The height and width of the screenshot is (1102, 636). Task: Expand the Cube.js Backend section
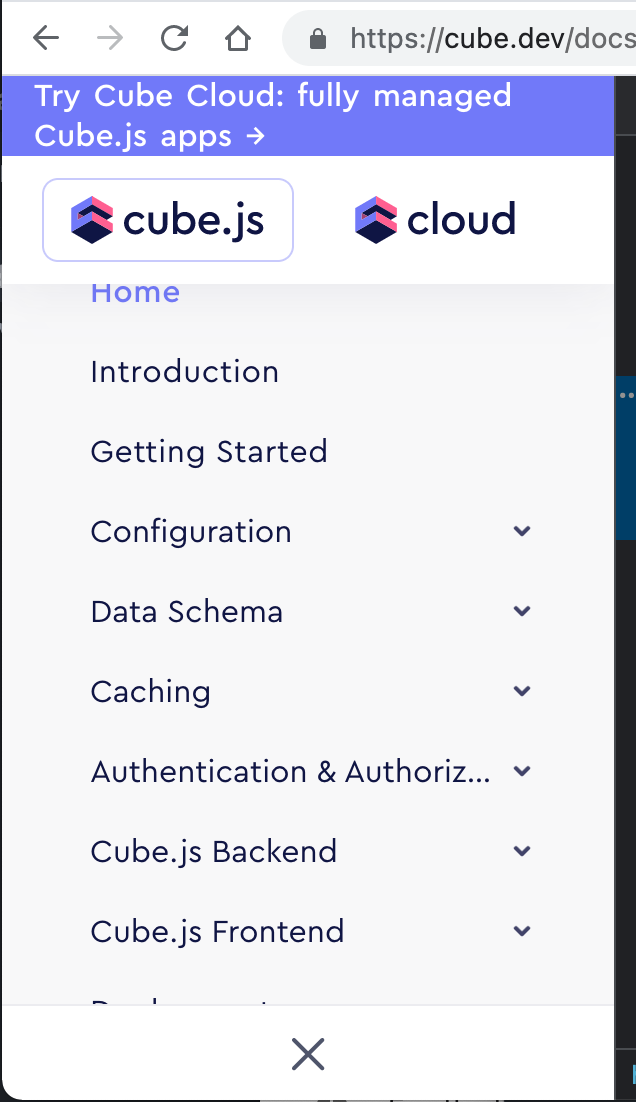(x=521, y=851)
